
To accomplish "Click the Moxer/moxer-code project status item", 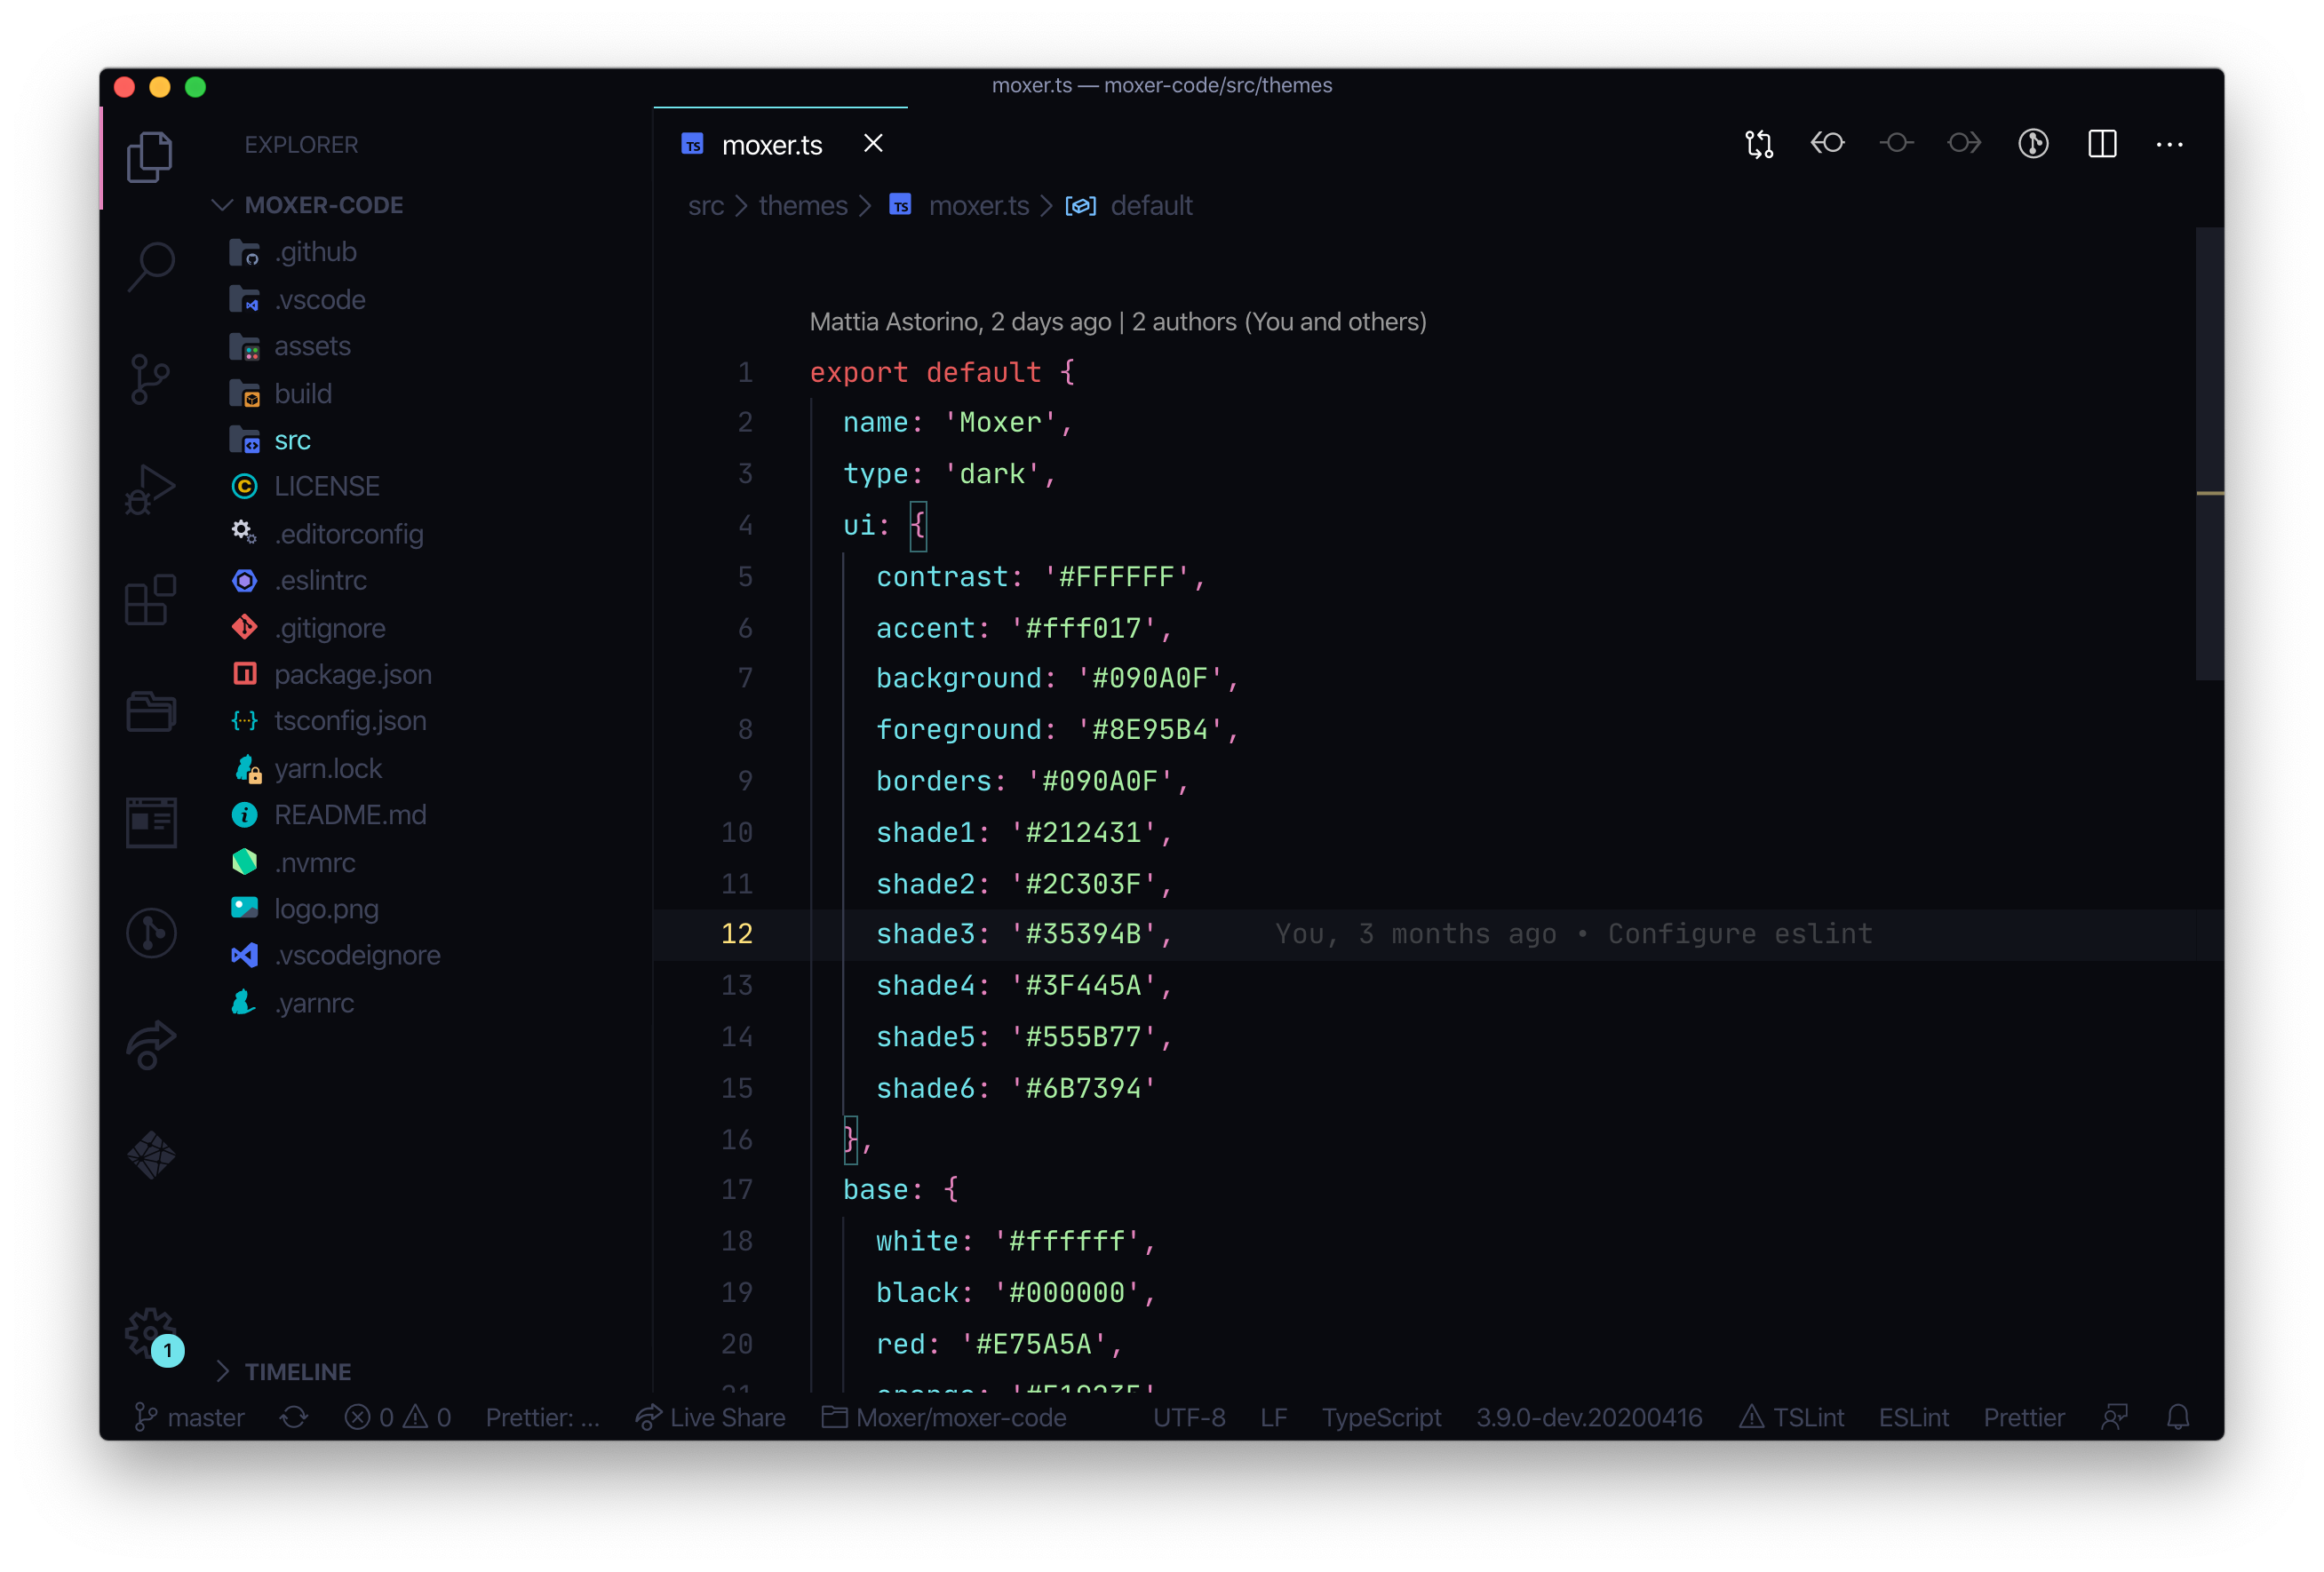I will pos(944,1417).
